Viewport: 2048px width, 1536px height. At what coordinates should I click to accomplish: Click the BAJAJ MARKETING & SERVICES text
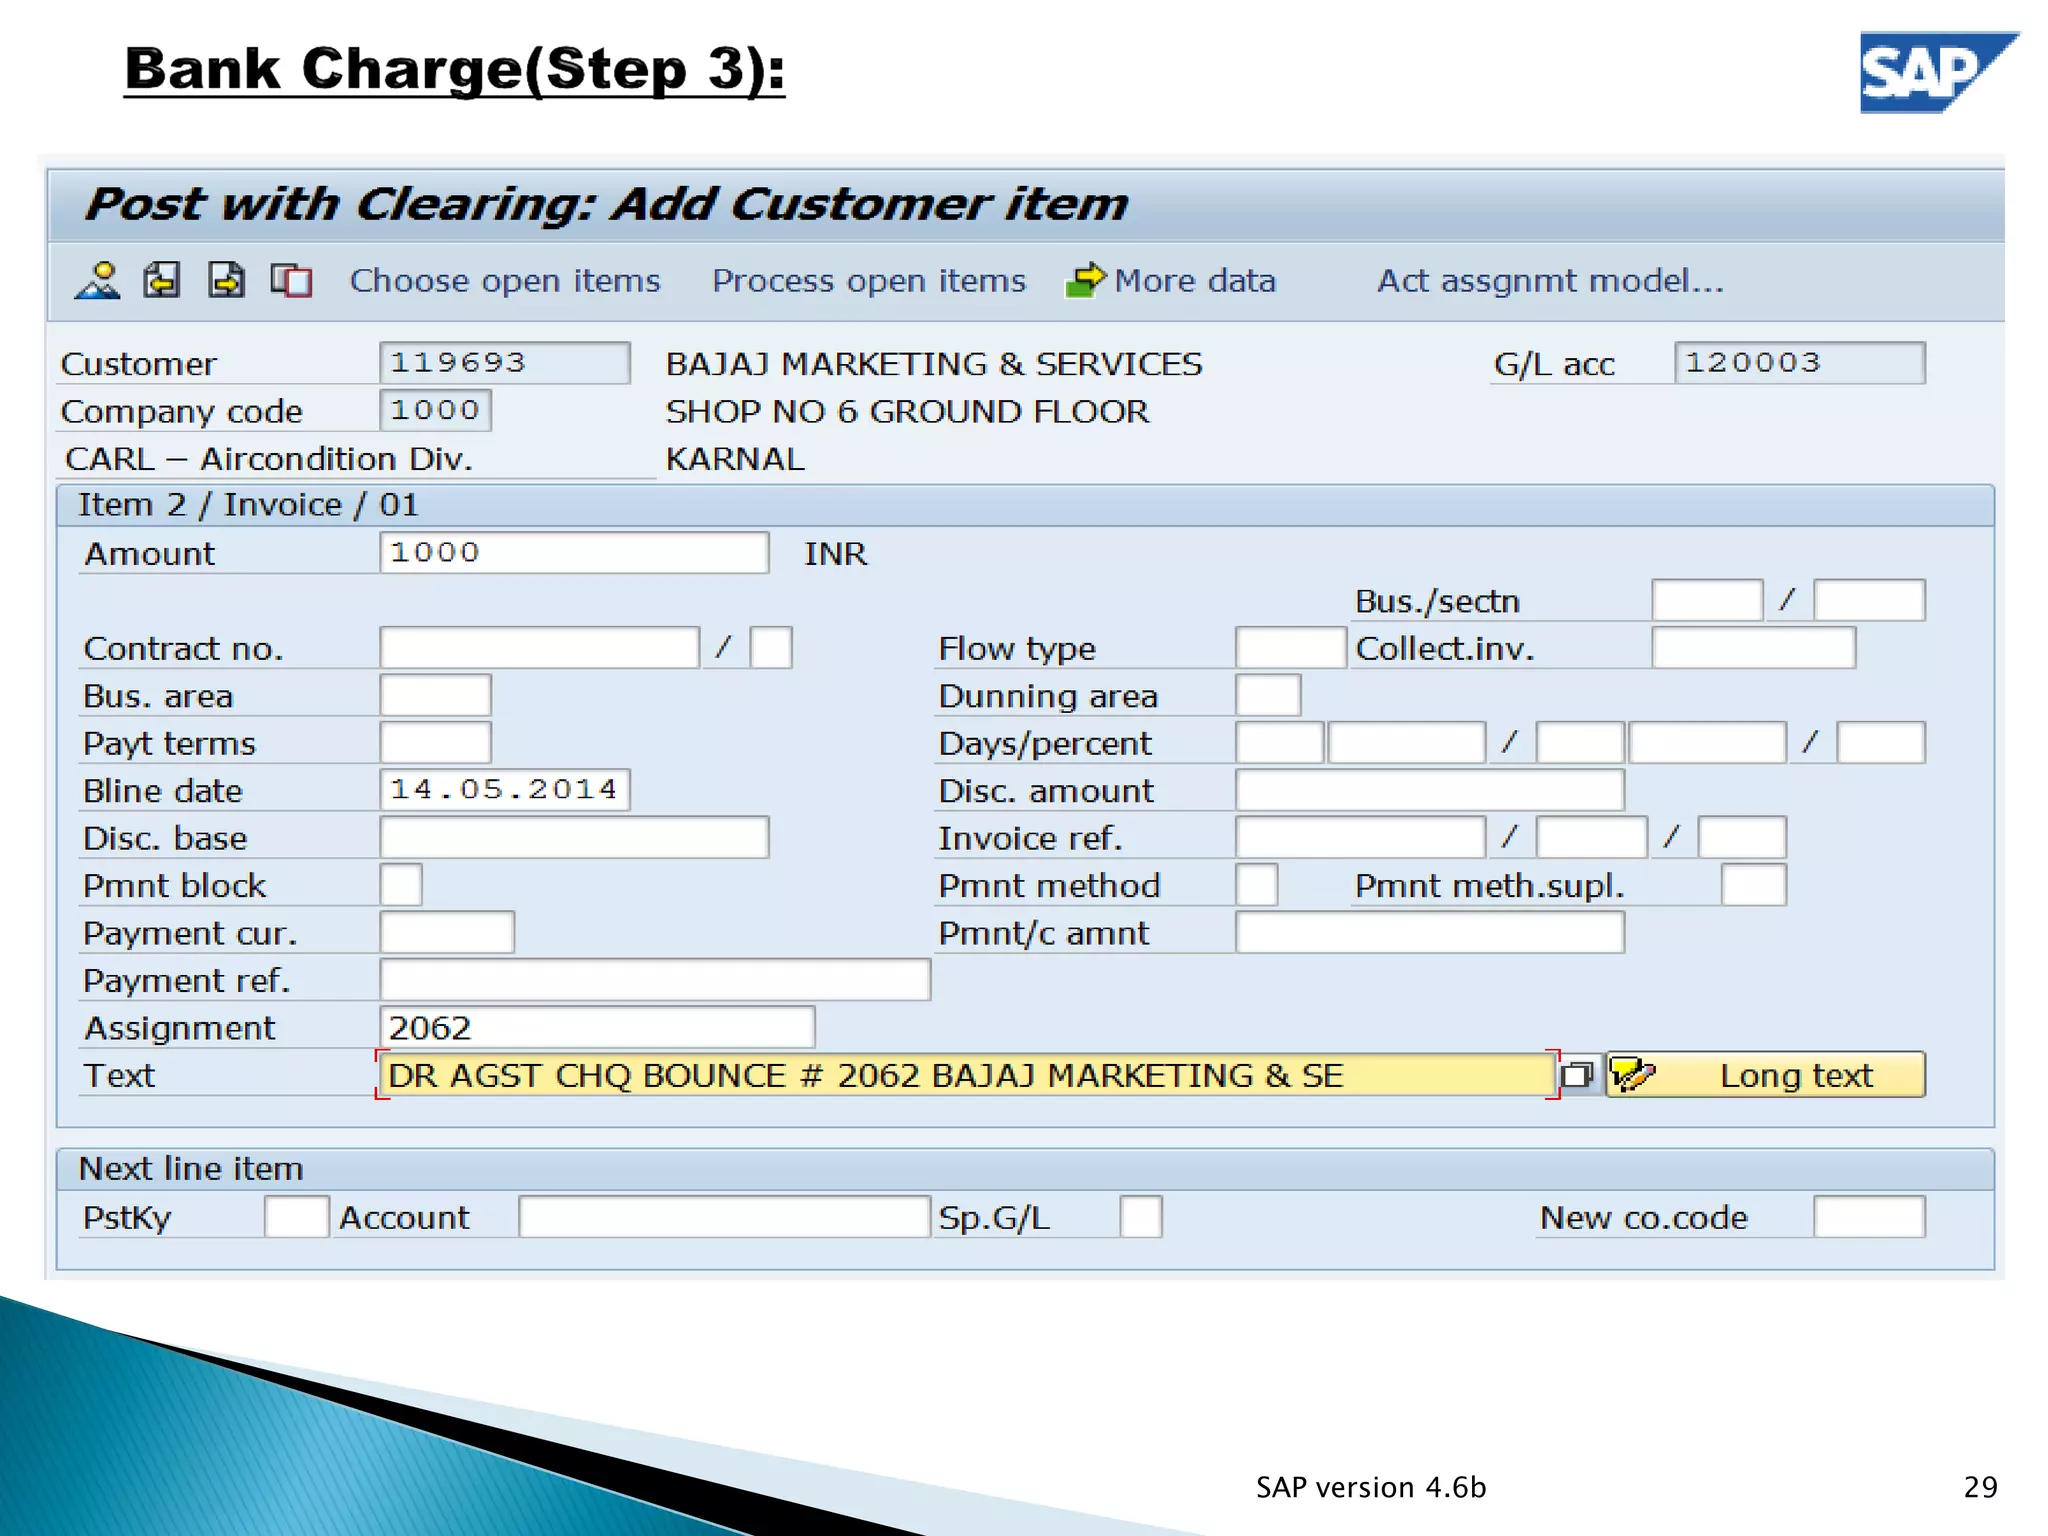click(x=934, y=363)
